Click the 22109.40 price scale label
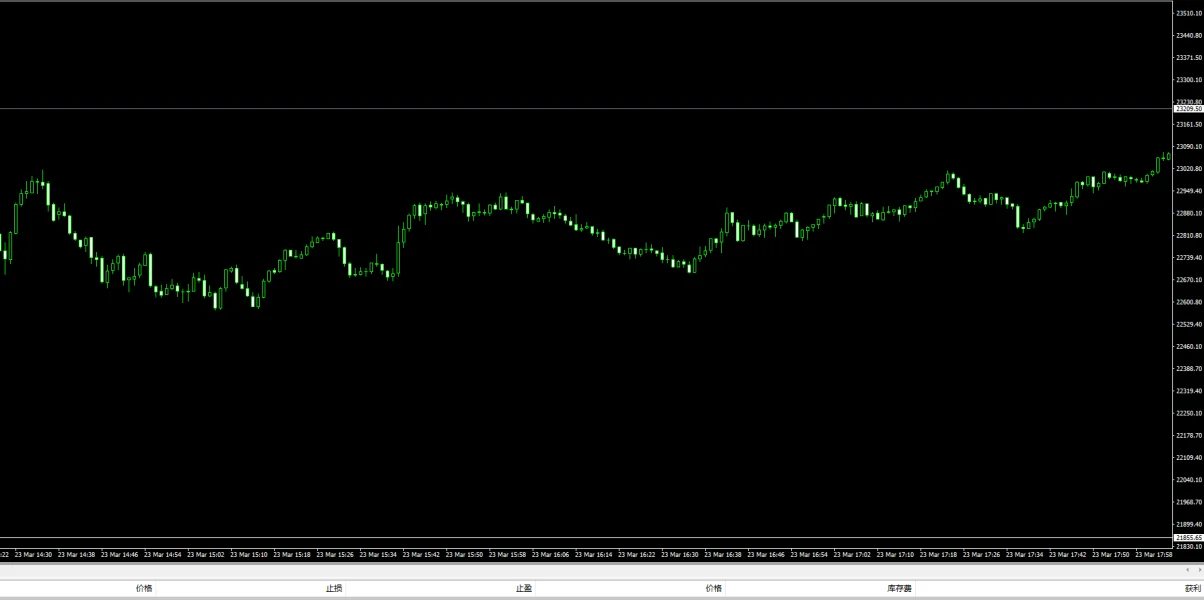This screenshot has width=1204, height=600. (x=1189, y=457)
